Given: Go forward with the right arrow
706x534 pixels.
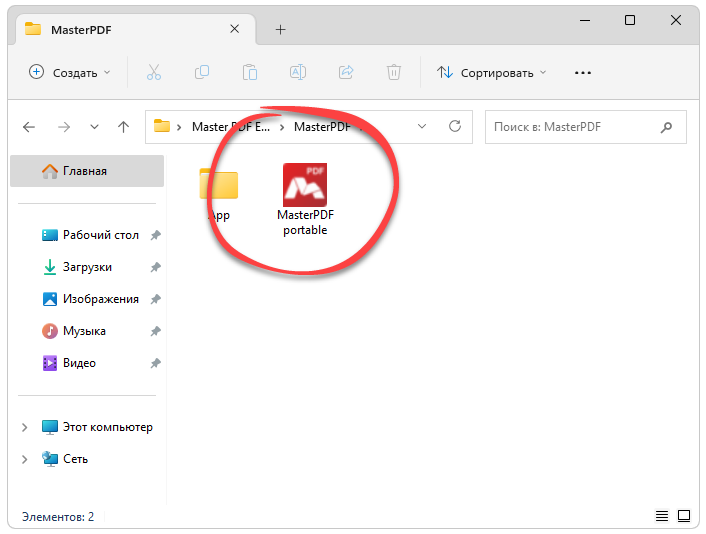Looking at the screenshot, I should click(64, 127).
